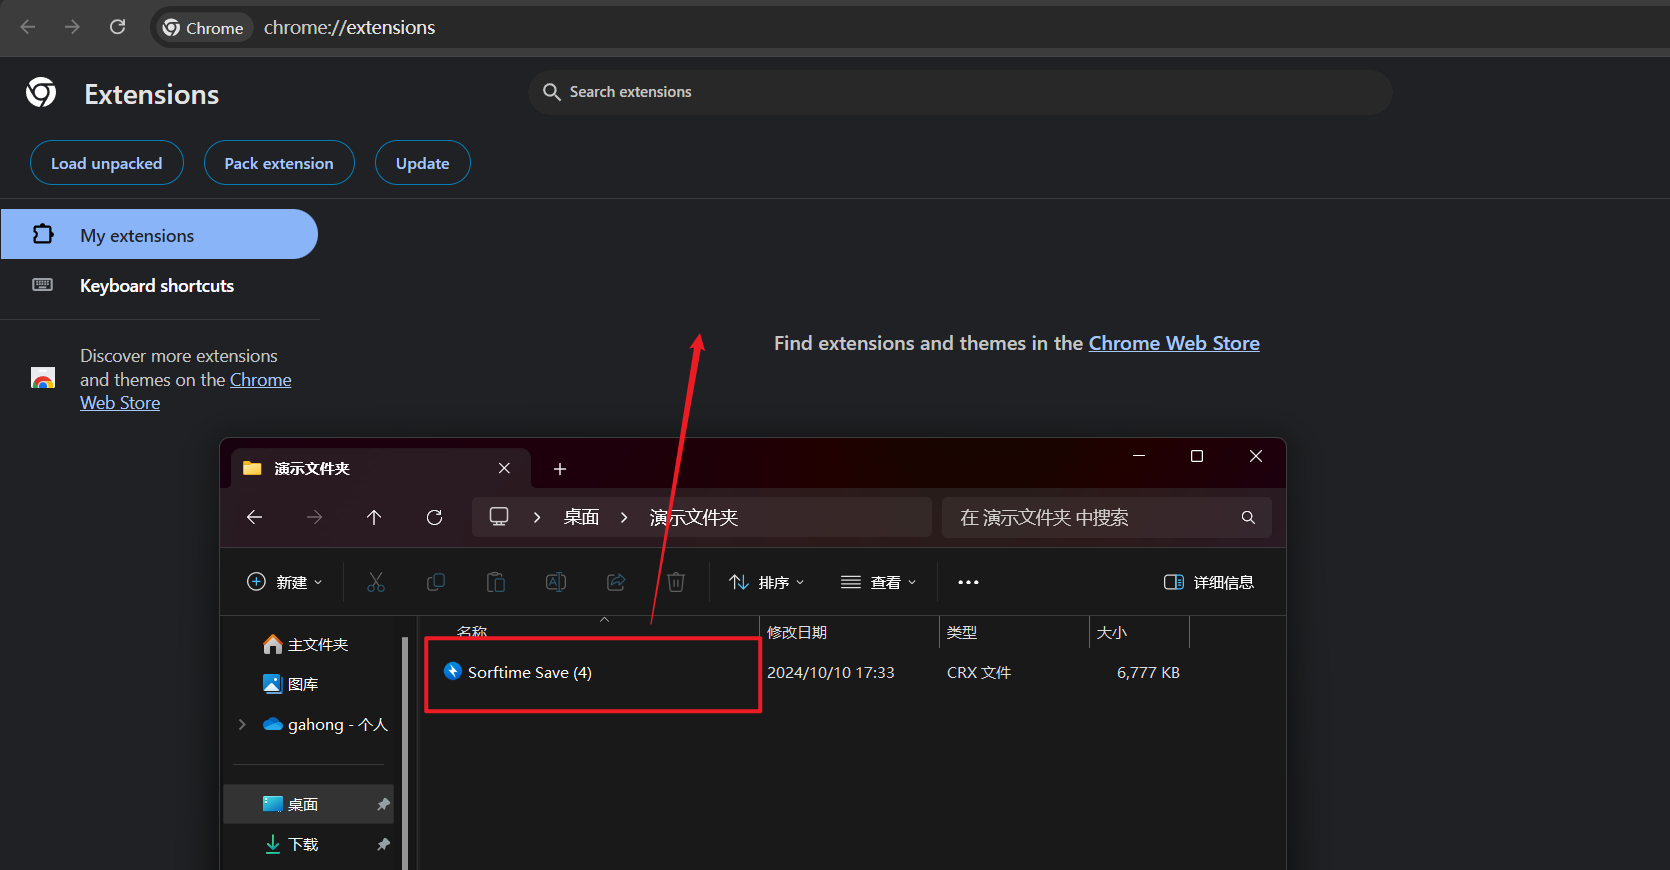
Task: Go forward in Chrome browser
Action: pyautogui.click(x=72, y=27)
